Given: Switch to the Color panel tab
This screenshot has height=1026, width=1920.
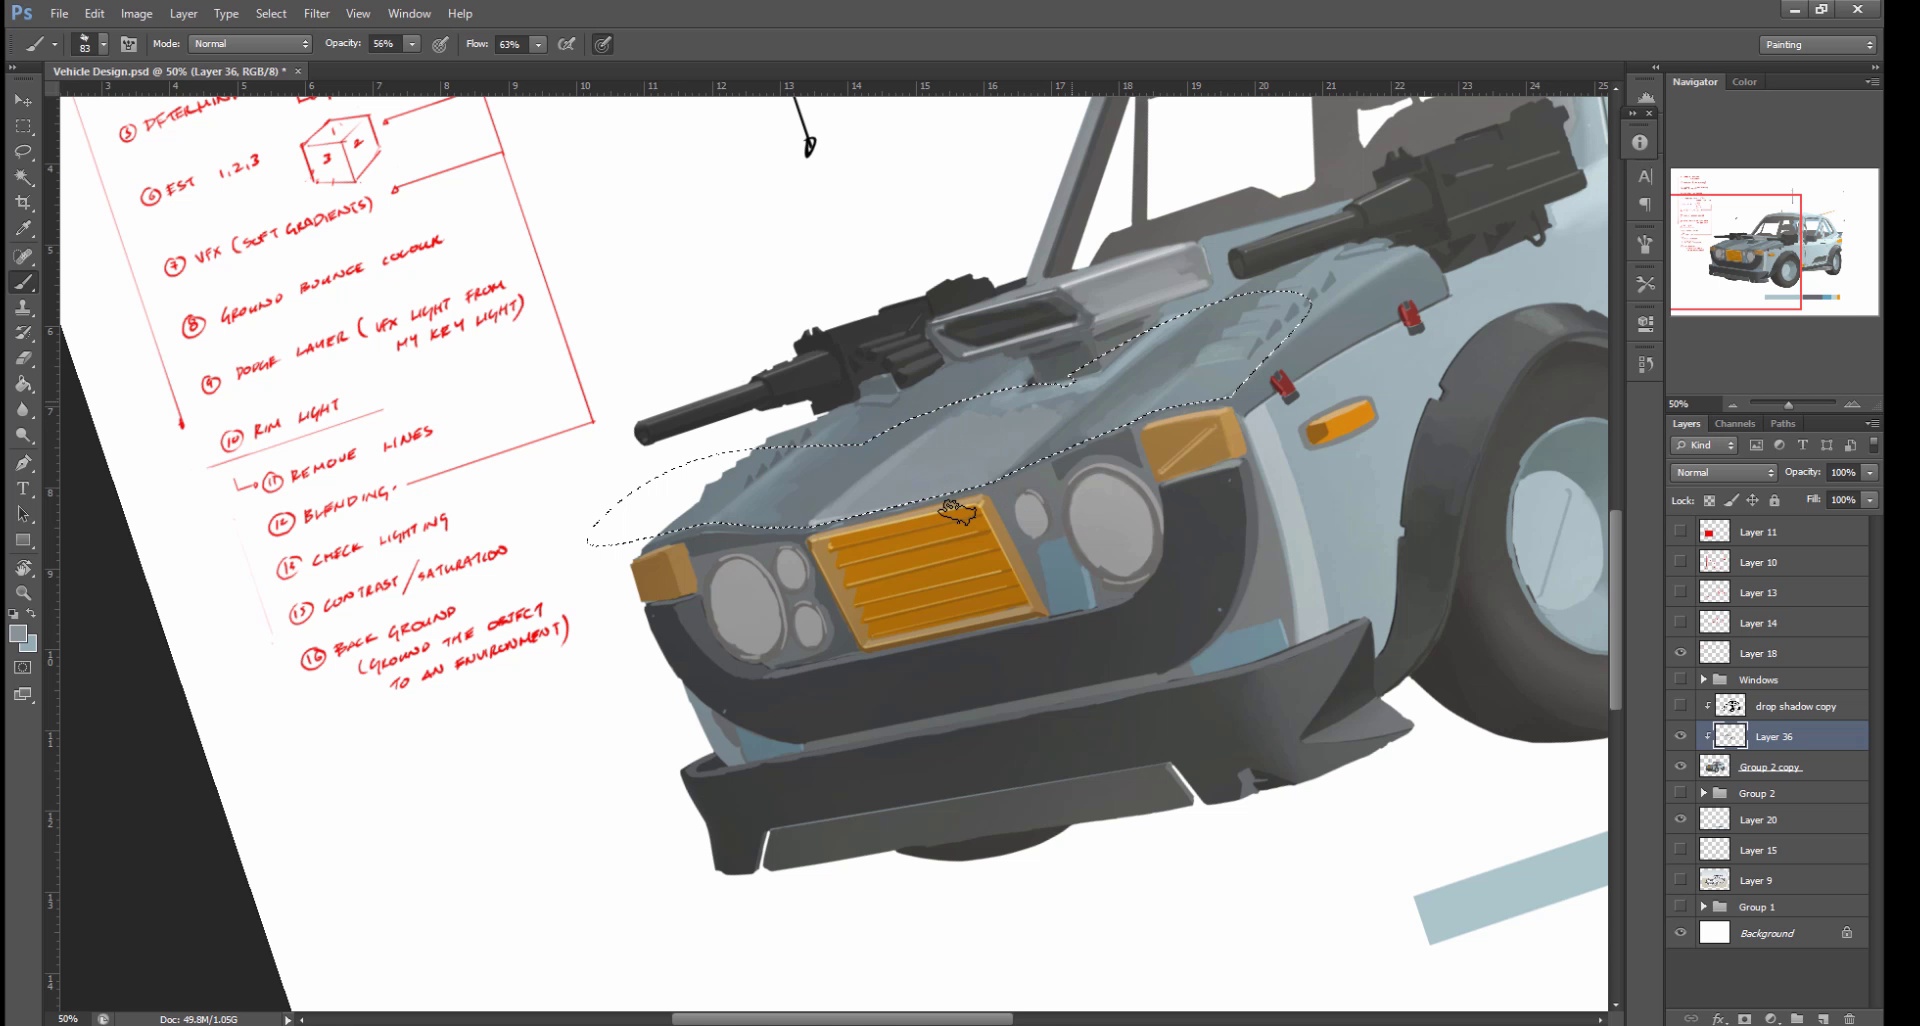Looking at the screenshot, I should tap(1744, 82).
